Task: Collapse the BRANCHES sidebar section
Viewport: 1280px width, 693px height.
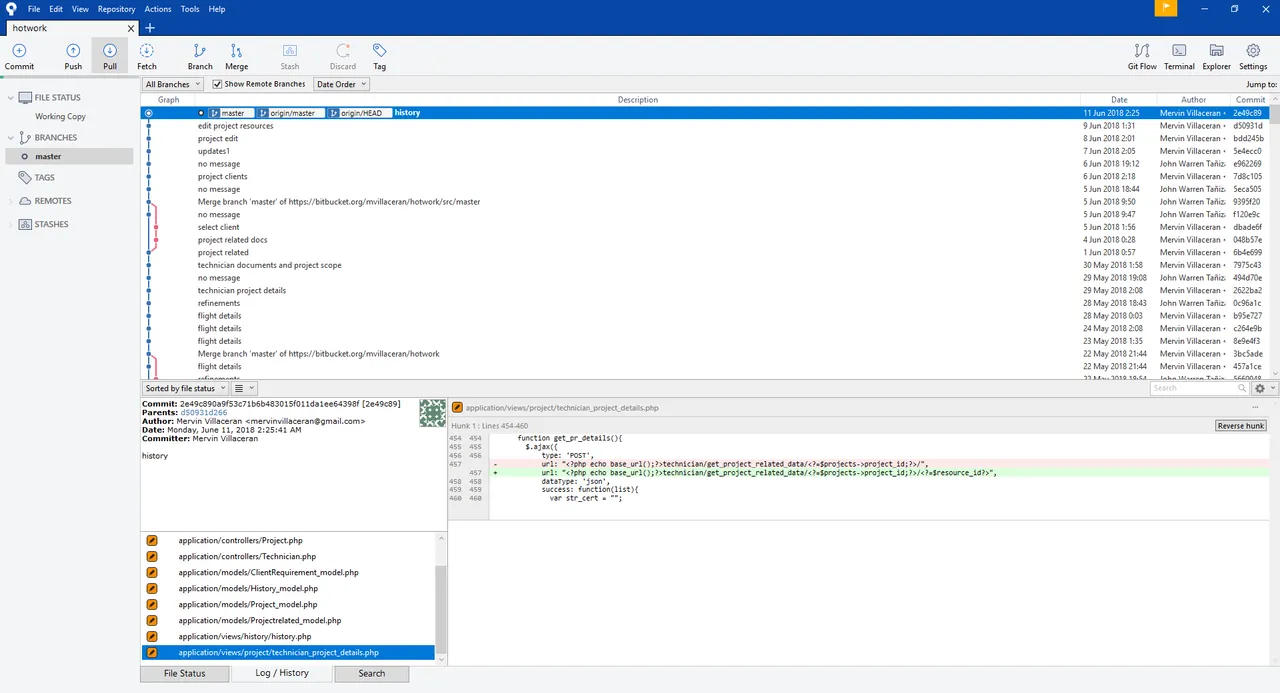Action: coord(11,138)
